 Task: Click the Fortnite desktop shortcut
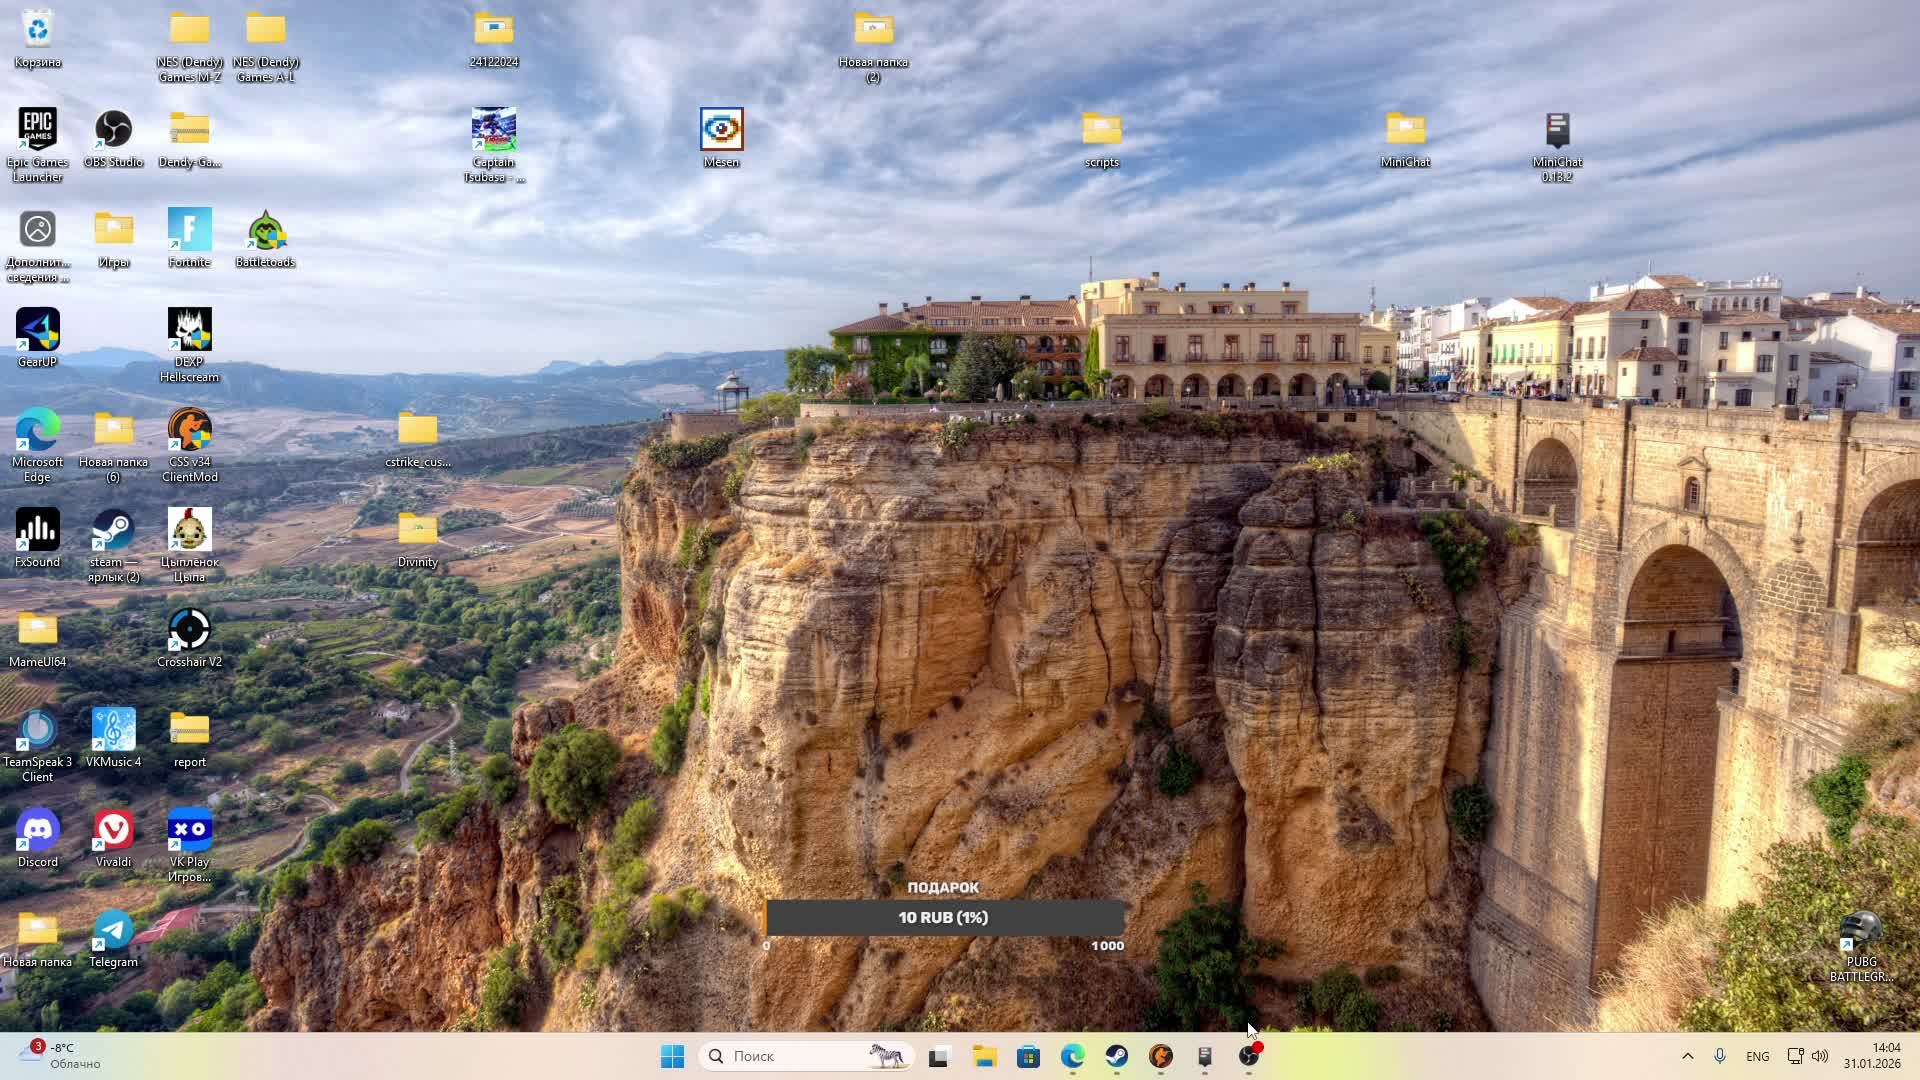click(189, 230)
